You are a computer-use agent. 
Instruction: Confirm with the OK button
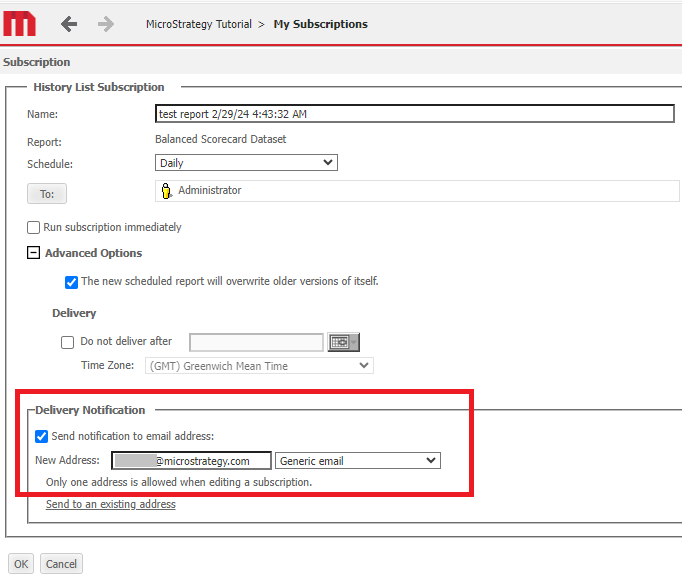coord(21,564)
